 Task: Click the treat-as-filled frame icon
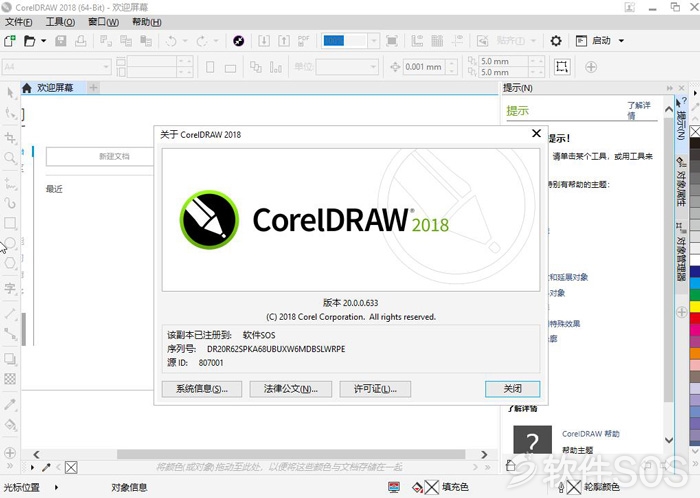click(562, 67)
